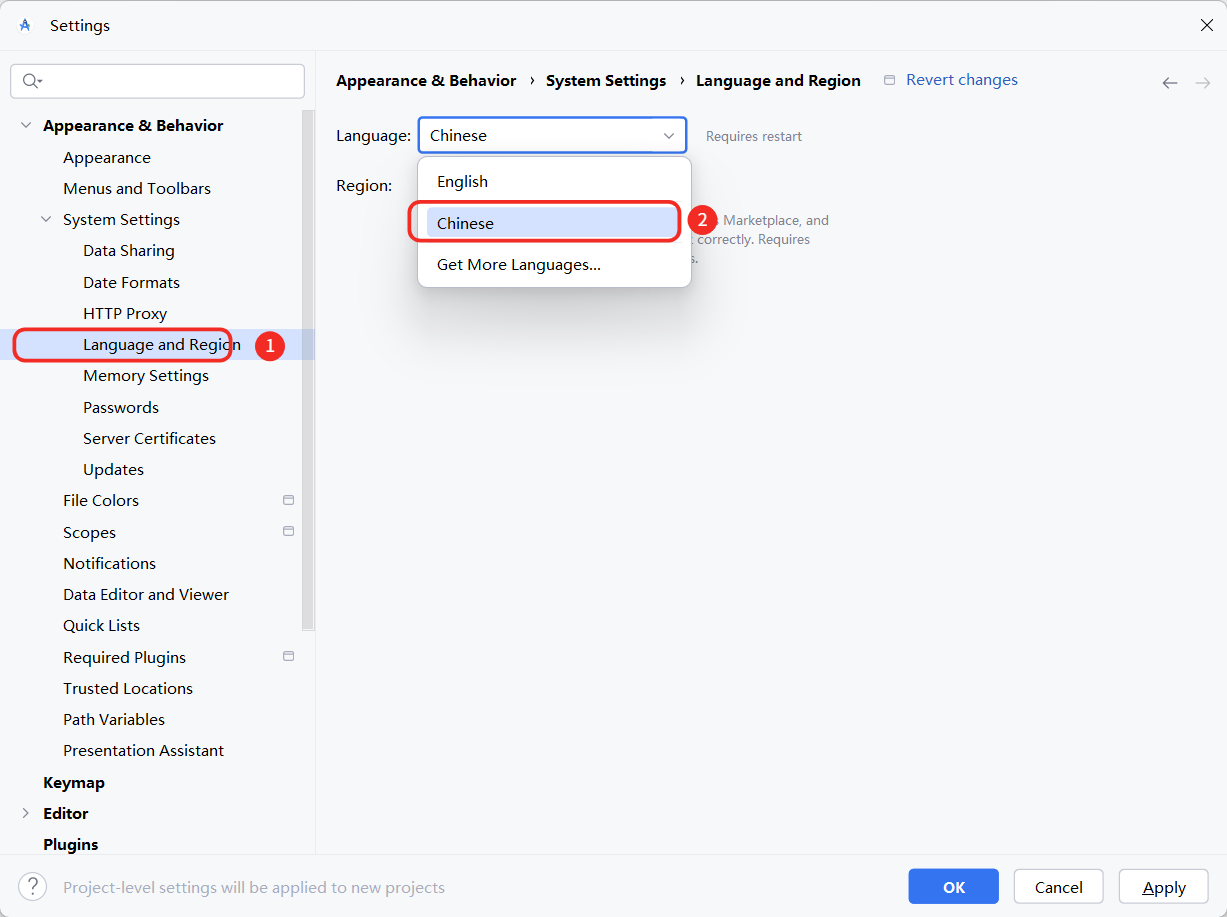Screen dimensions: 1227x917
Task: Select the HTTP Proxy tree item
Action: coord(127,313)
